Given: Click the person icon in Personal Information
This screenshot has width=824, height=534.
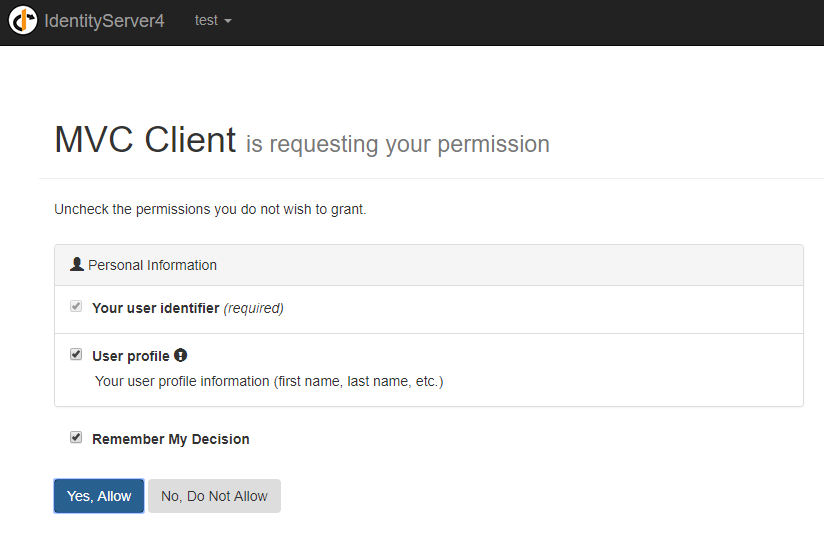Looking at the screenshot, I should coord(77,265).
